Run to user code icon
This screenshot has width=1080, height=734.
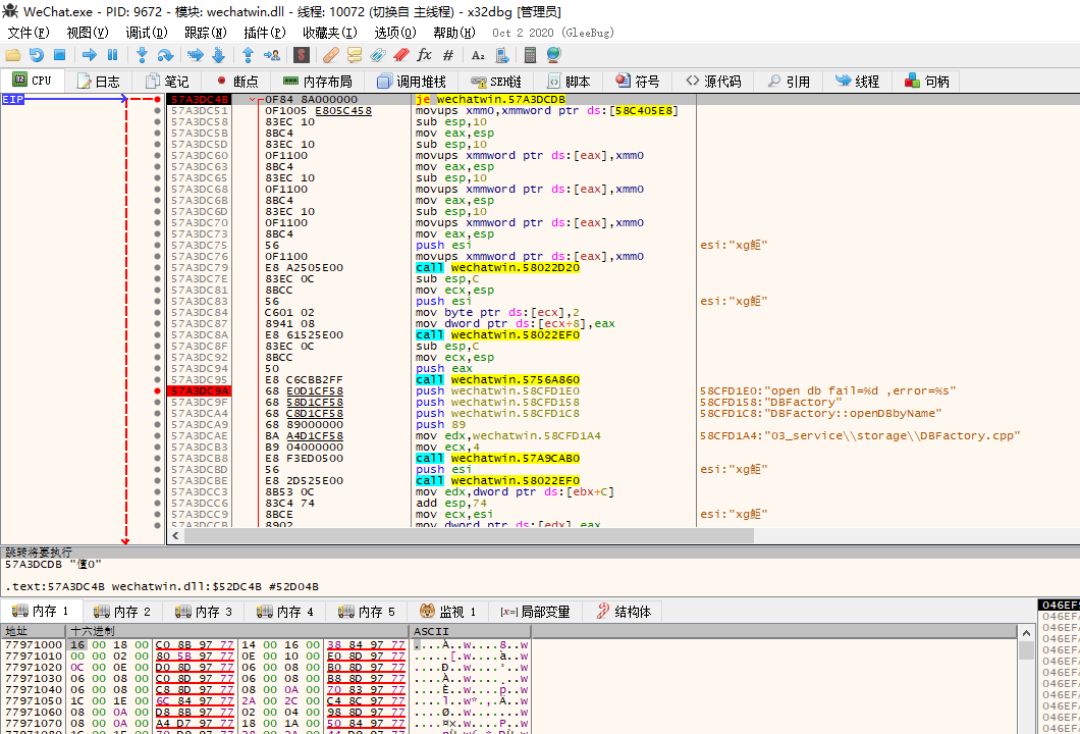pyautogui.click(x=271, y=55)
